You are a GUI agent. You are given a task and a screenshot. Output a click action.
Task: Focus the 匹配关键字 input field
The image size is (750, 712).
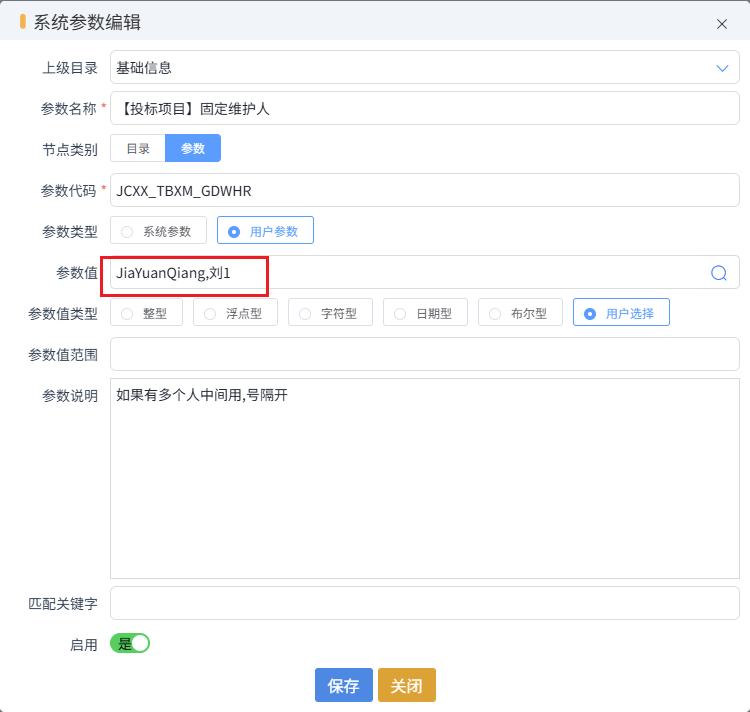(x=425, y=603)
